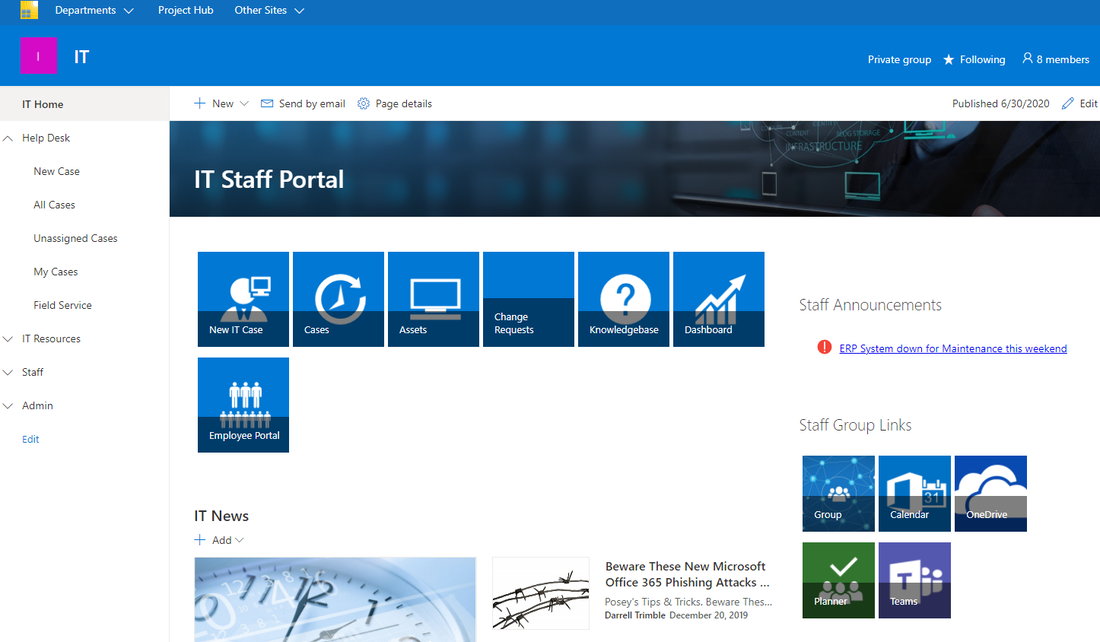Open the group Calendar tile
The width and height of the screenshot is (1100, 642).
(914, 492)
